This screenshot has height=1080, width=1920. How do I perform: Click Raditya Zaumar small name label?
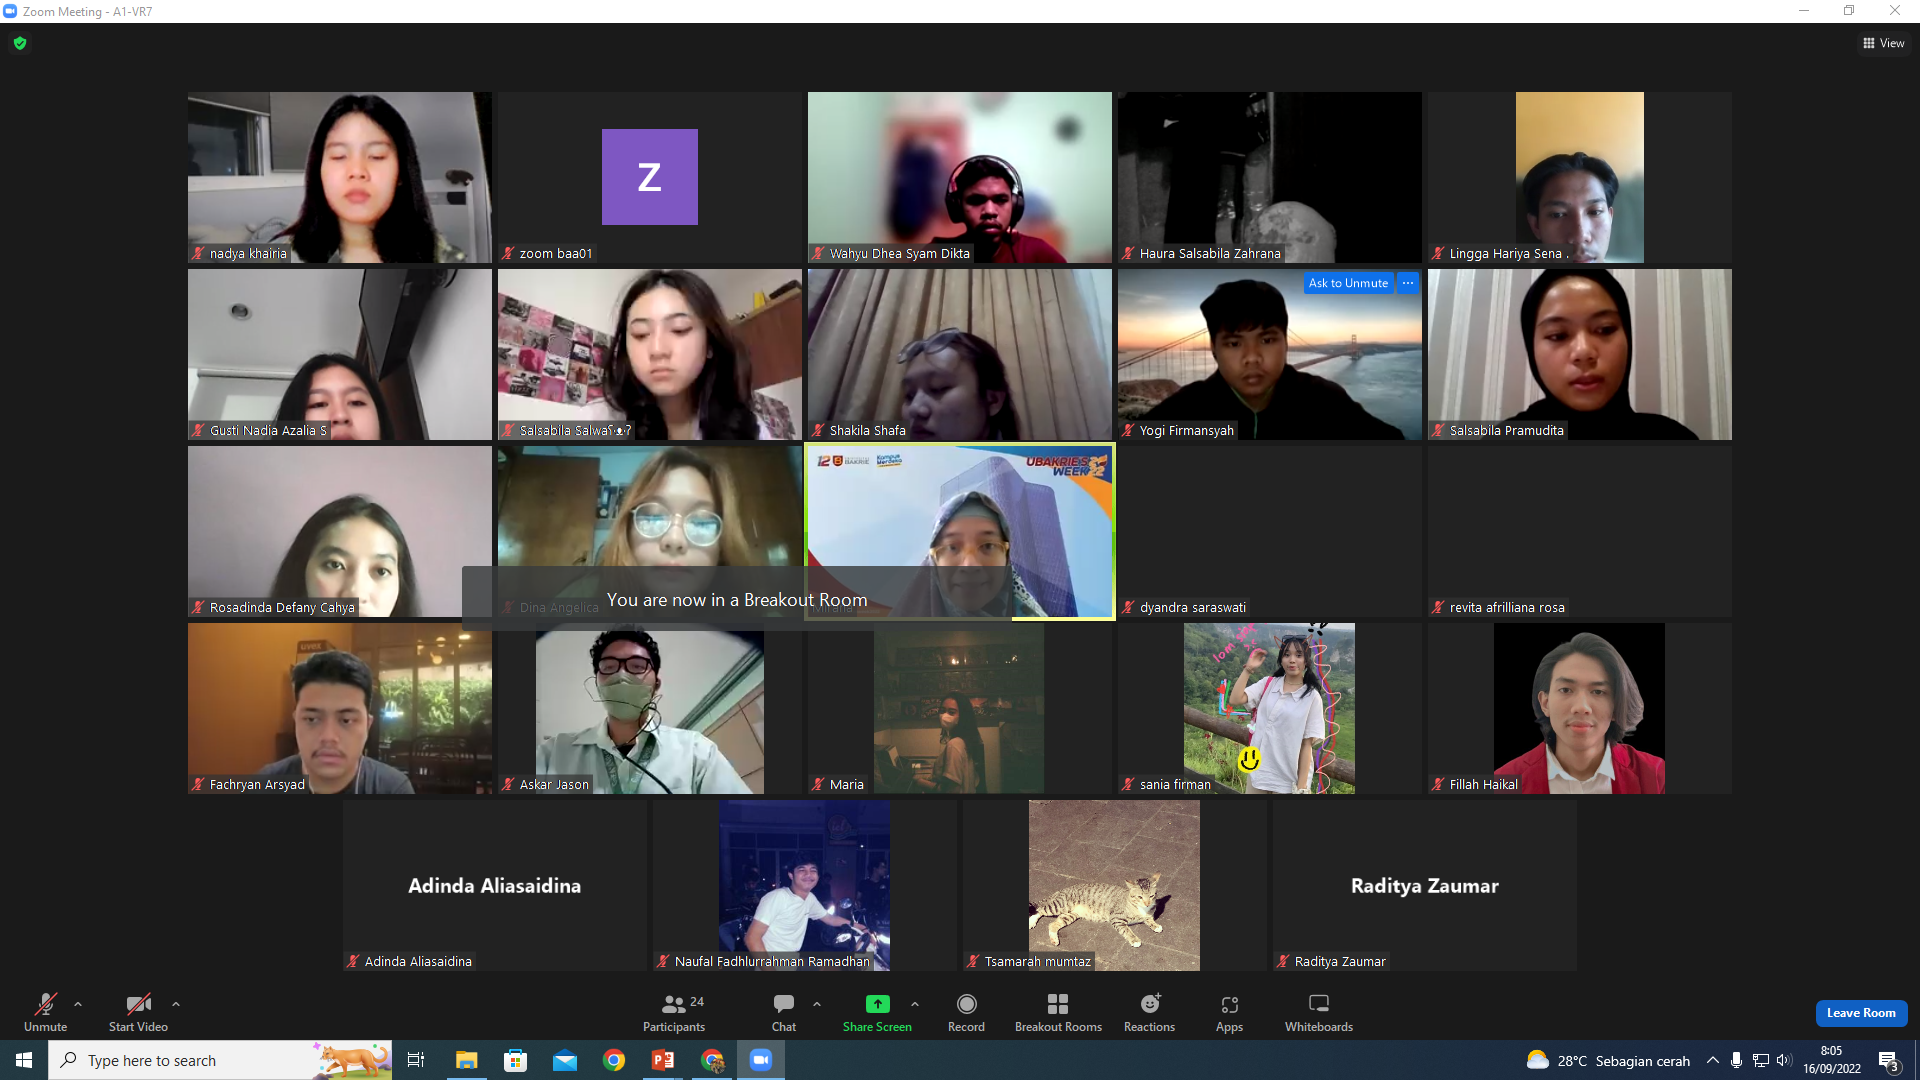pos(1340,962)
